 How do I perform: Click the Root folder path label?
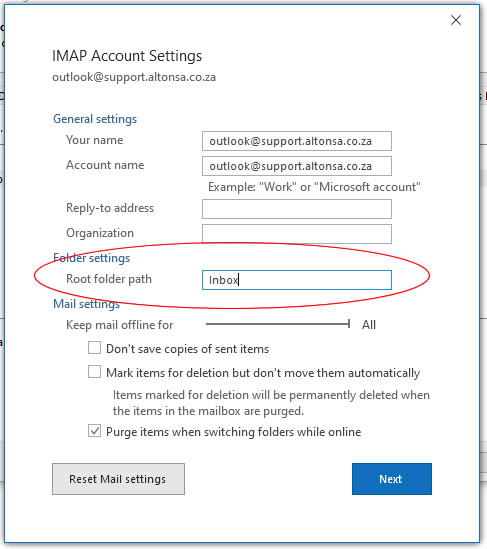pyautogui.click(x=109, y=279)
